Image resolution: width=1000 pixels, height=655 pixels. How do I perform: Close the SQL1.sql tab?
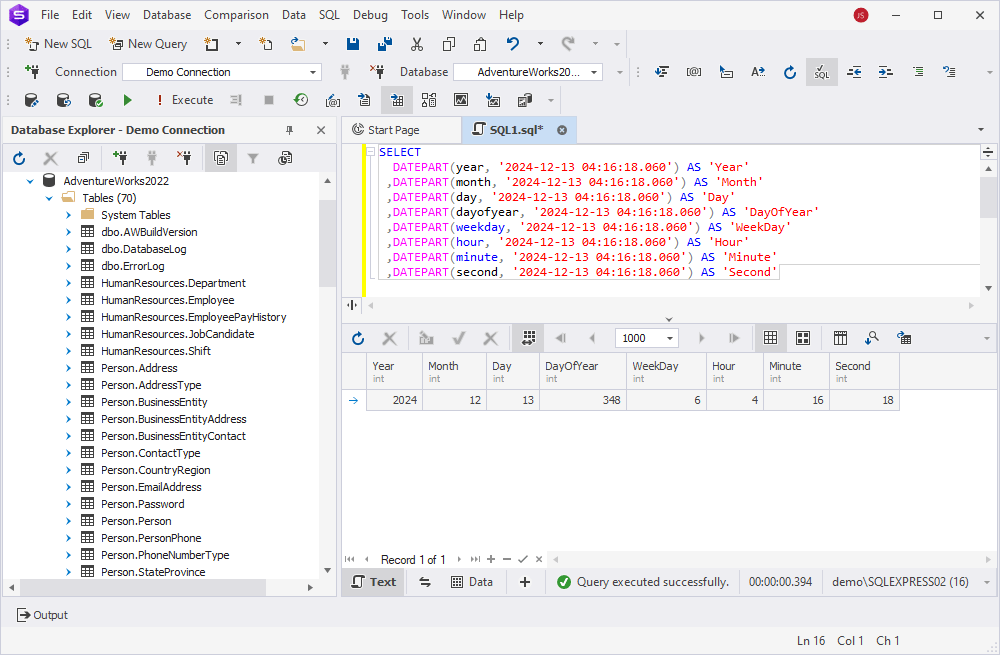[562, 130]
